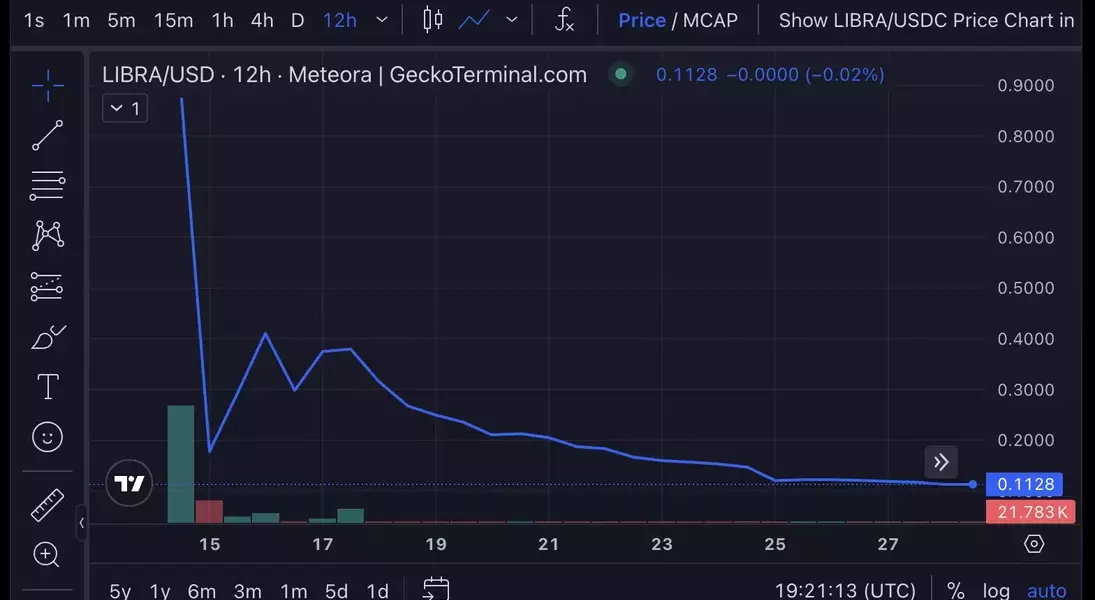Click the green market status dot
The height and width of the screenshot is (600, 1095).
[x=620, y=74]
